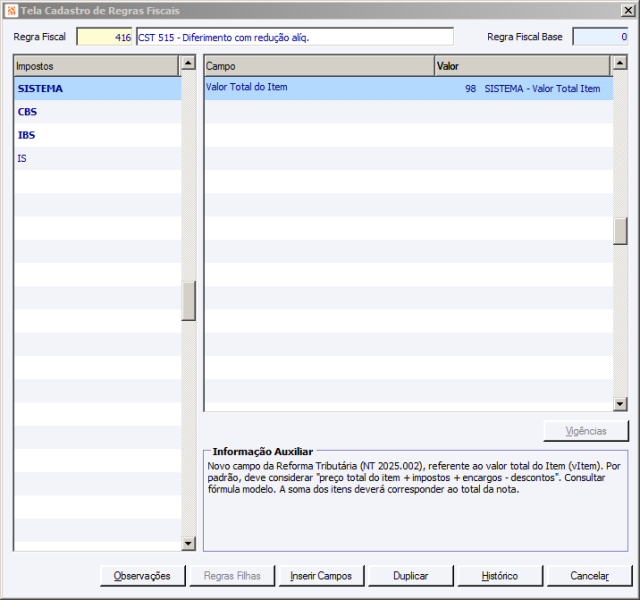
Task: Click the value code 98 cell
Action: click(470, 89)
